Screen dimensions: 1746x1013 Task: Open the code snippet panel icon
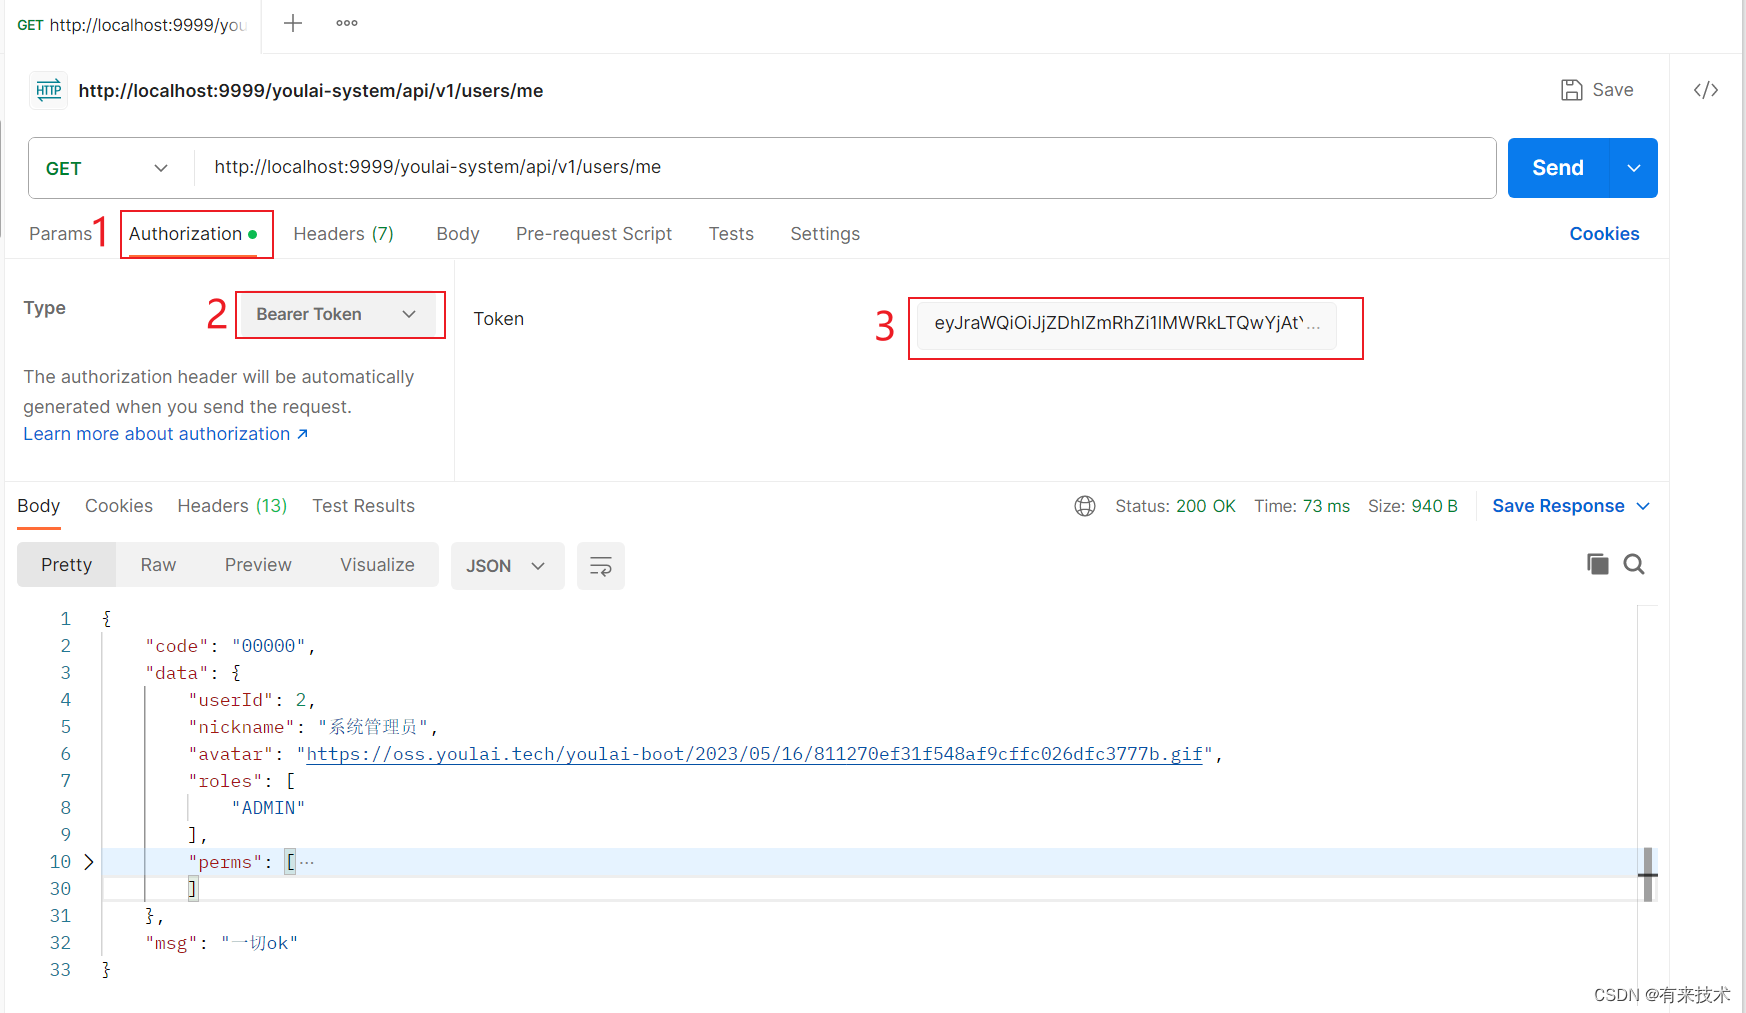click(x=1706, y=90)
